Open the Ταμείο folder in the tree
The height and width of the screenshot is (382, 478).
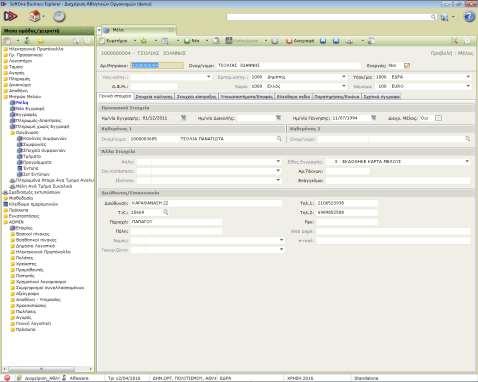coord(16,67)
